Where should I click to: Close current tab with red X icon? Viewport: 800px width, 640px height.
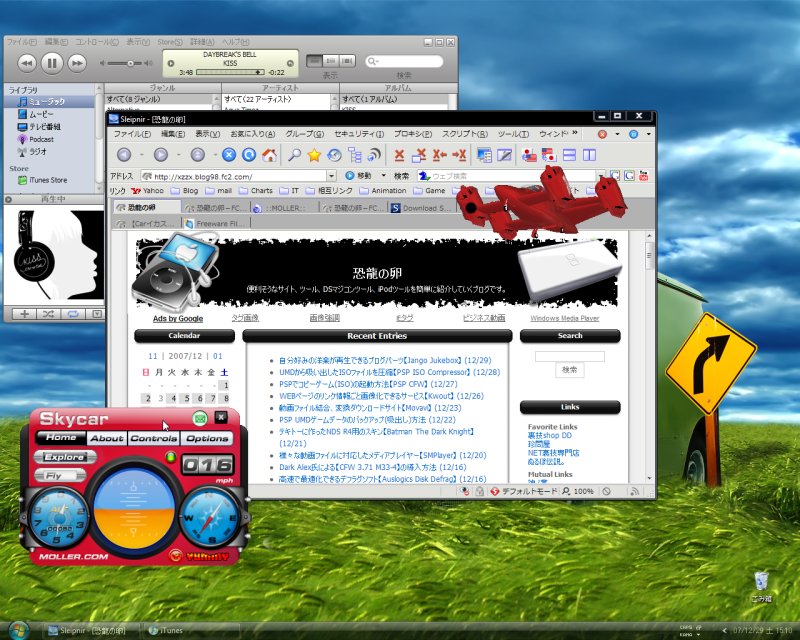pos(399,155)
